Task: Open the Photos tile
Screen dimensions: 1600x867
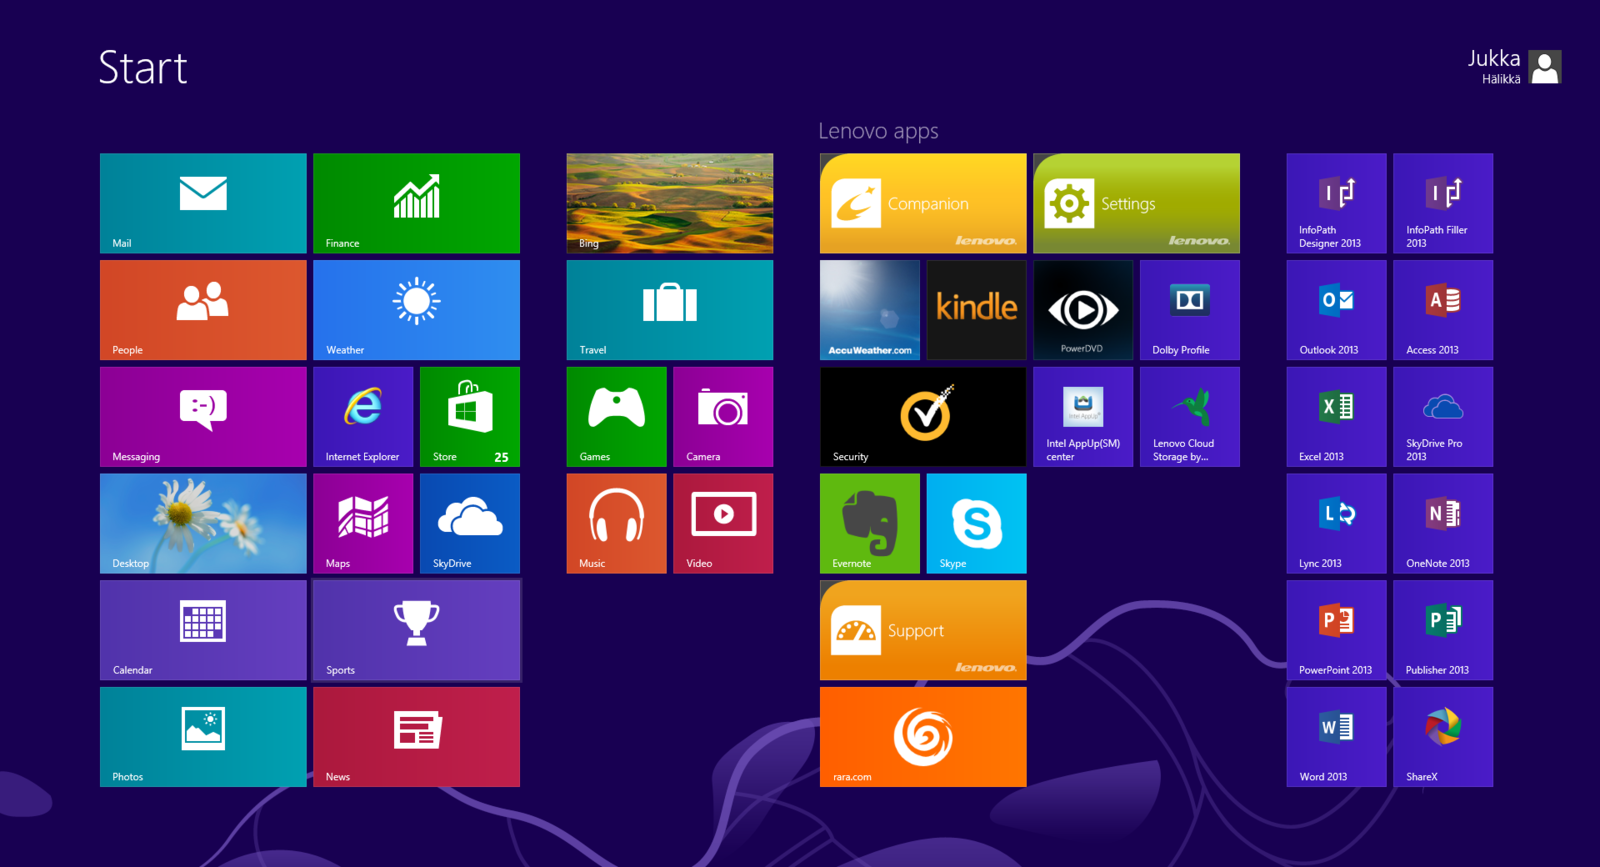Action: point(203,737)
